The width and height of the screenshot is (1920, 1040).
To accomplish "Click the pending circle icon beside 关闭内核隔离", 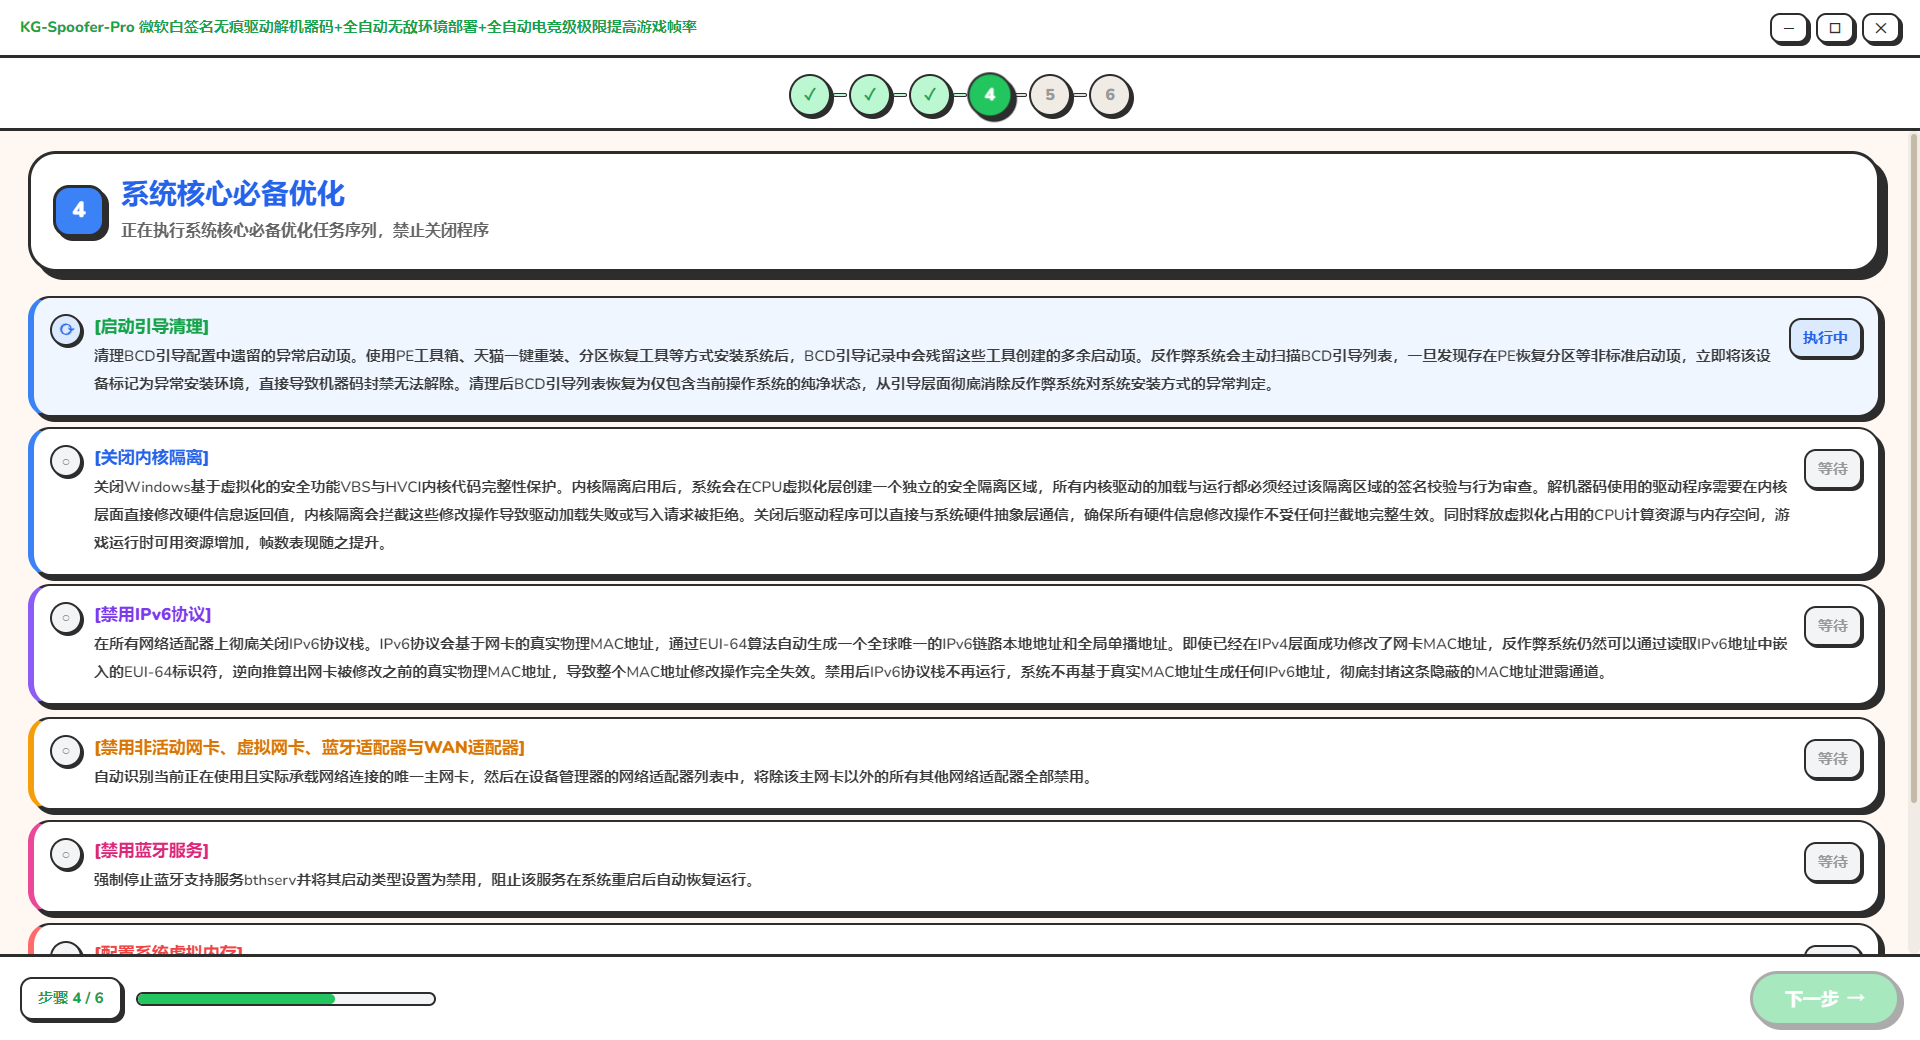I will coord(66,461).
